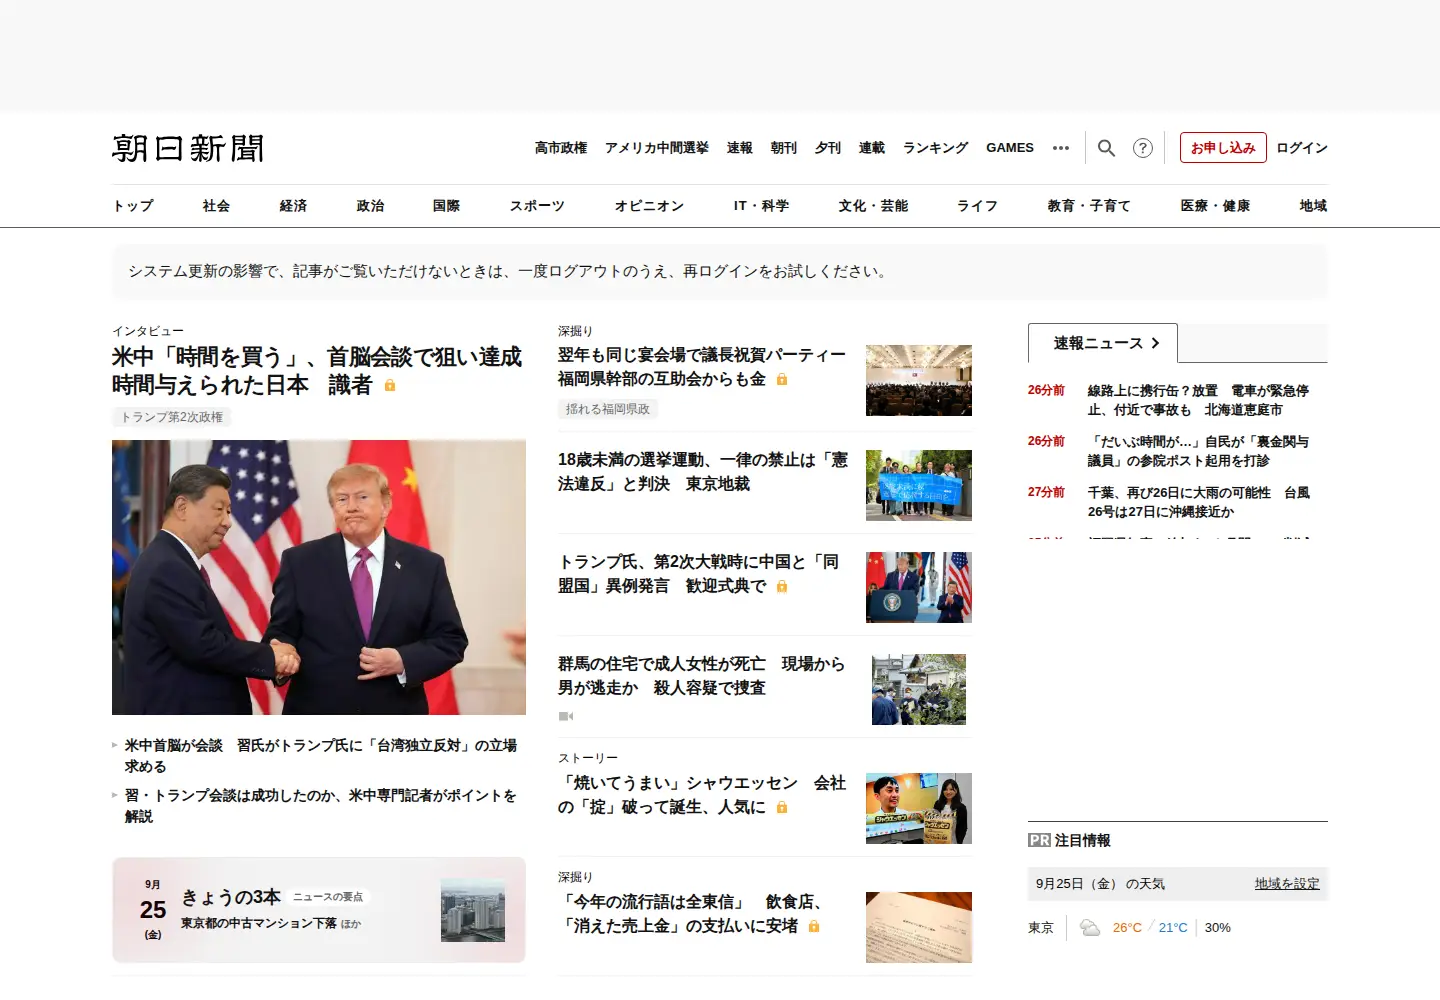The height and width of the screenshot is (1000, 1440).
Task: Click the 朝日新聞 logo
Action: click(x=188, y=148)
